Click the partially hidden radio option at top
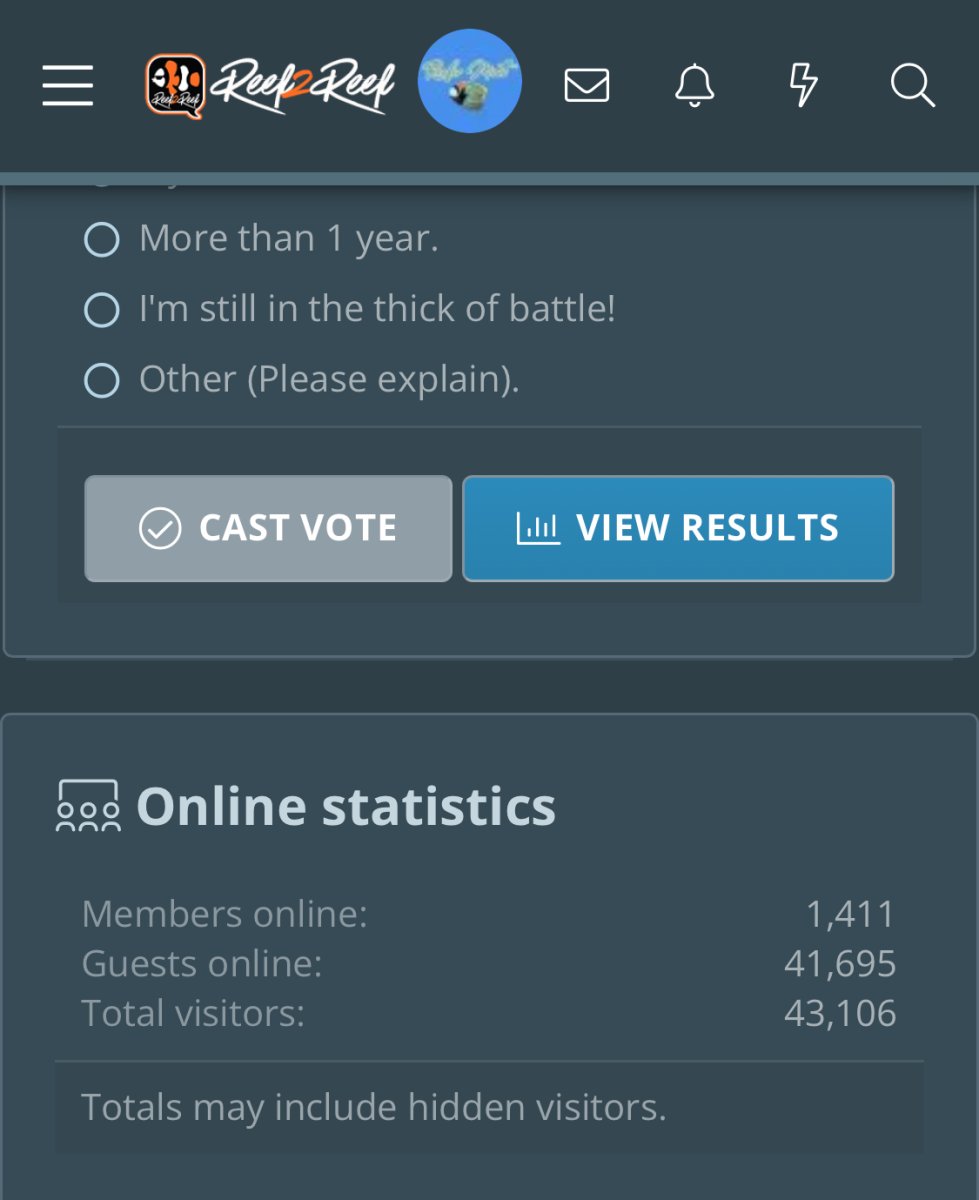Image resolution: width=979 pixels, height=1200 pixels. click(101, 182)
